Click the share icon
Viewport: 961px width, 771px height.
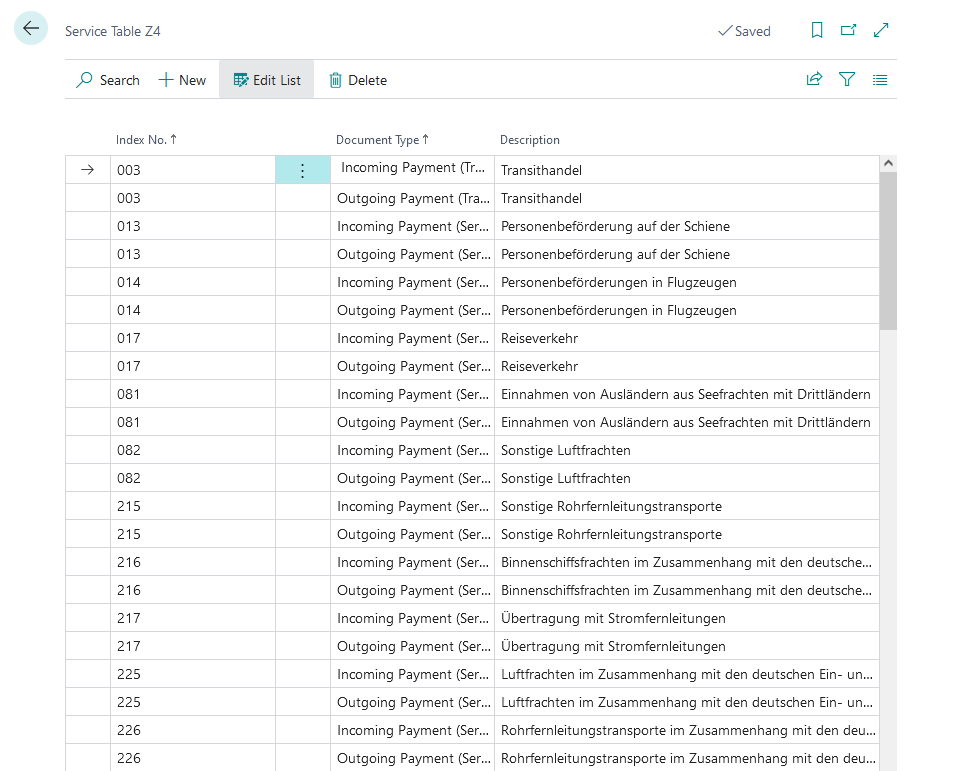(x=814, y=80)
